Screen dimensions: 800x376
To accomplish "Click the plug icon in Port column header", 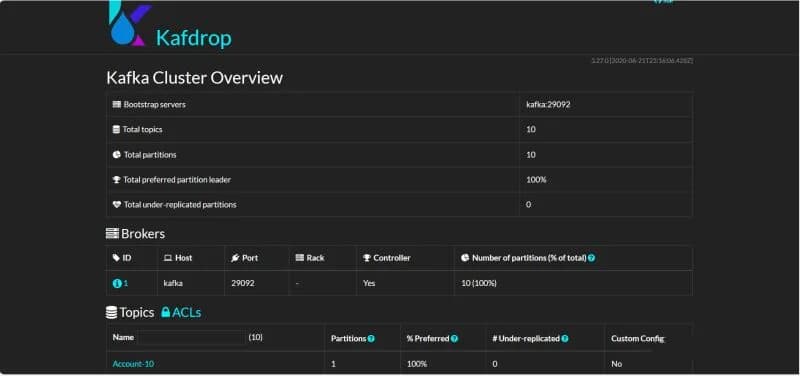I will click(235, 258).
